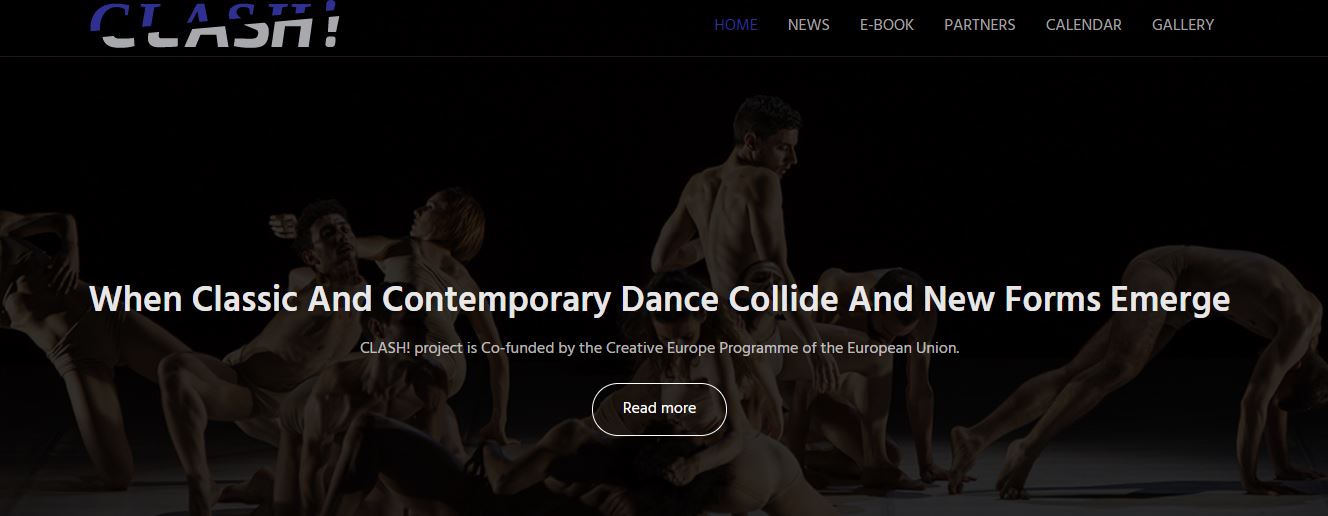Open the CALENDAR page link

click(1083, 25)
